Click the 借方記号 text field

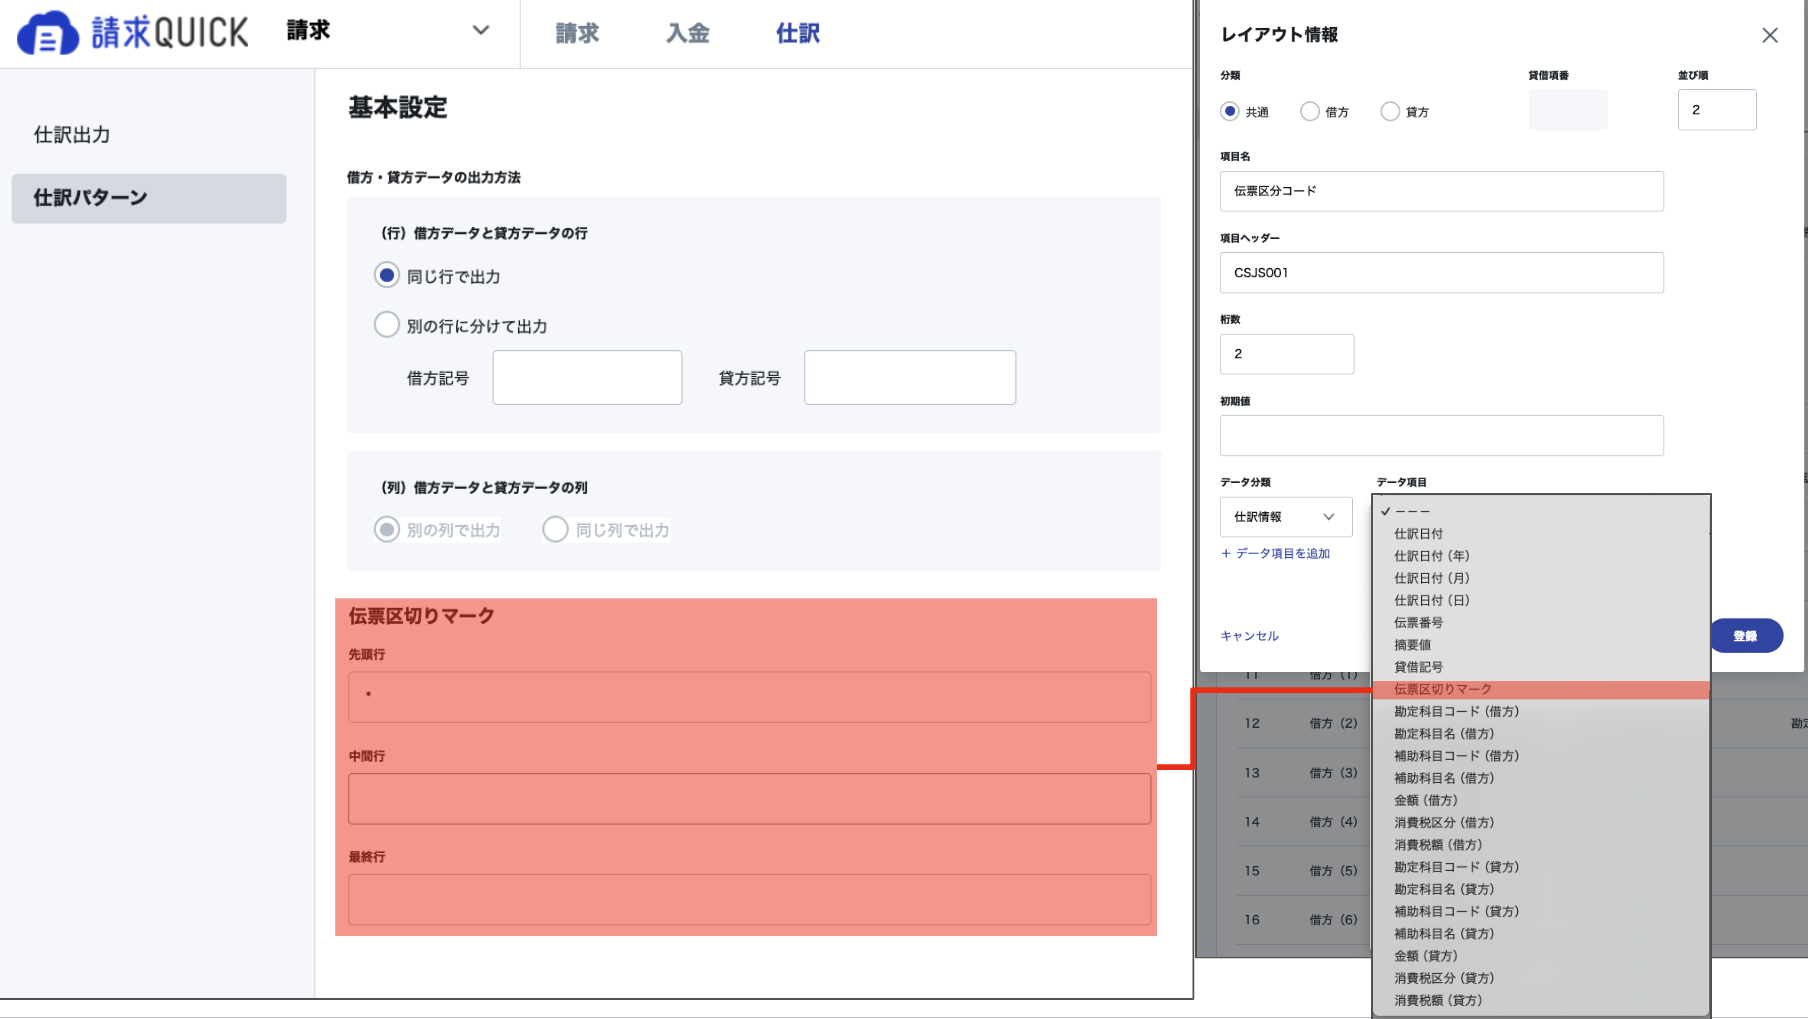click(587, 377)
